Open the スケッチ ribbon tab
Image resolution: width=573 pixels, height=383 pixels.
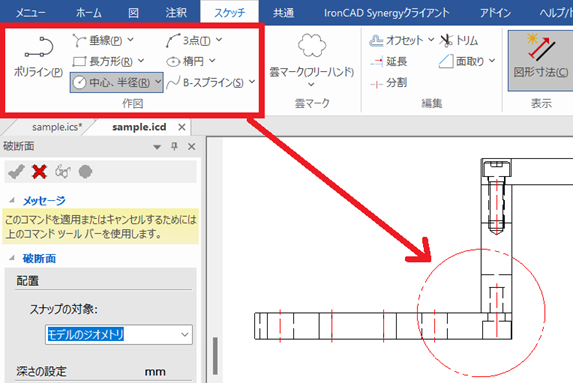[229, 13]
